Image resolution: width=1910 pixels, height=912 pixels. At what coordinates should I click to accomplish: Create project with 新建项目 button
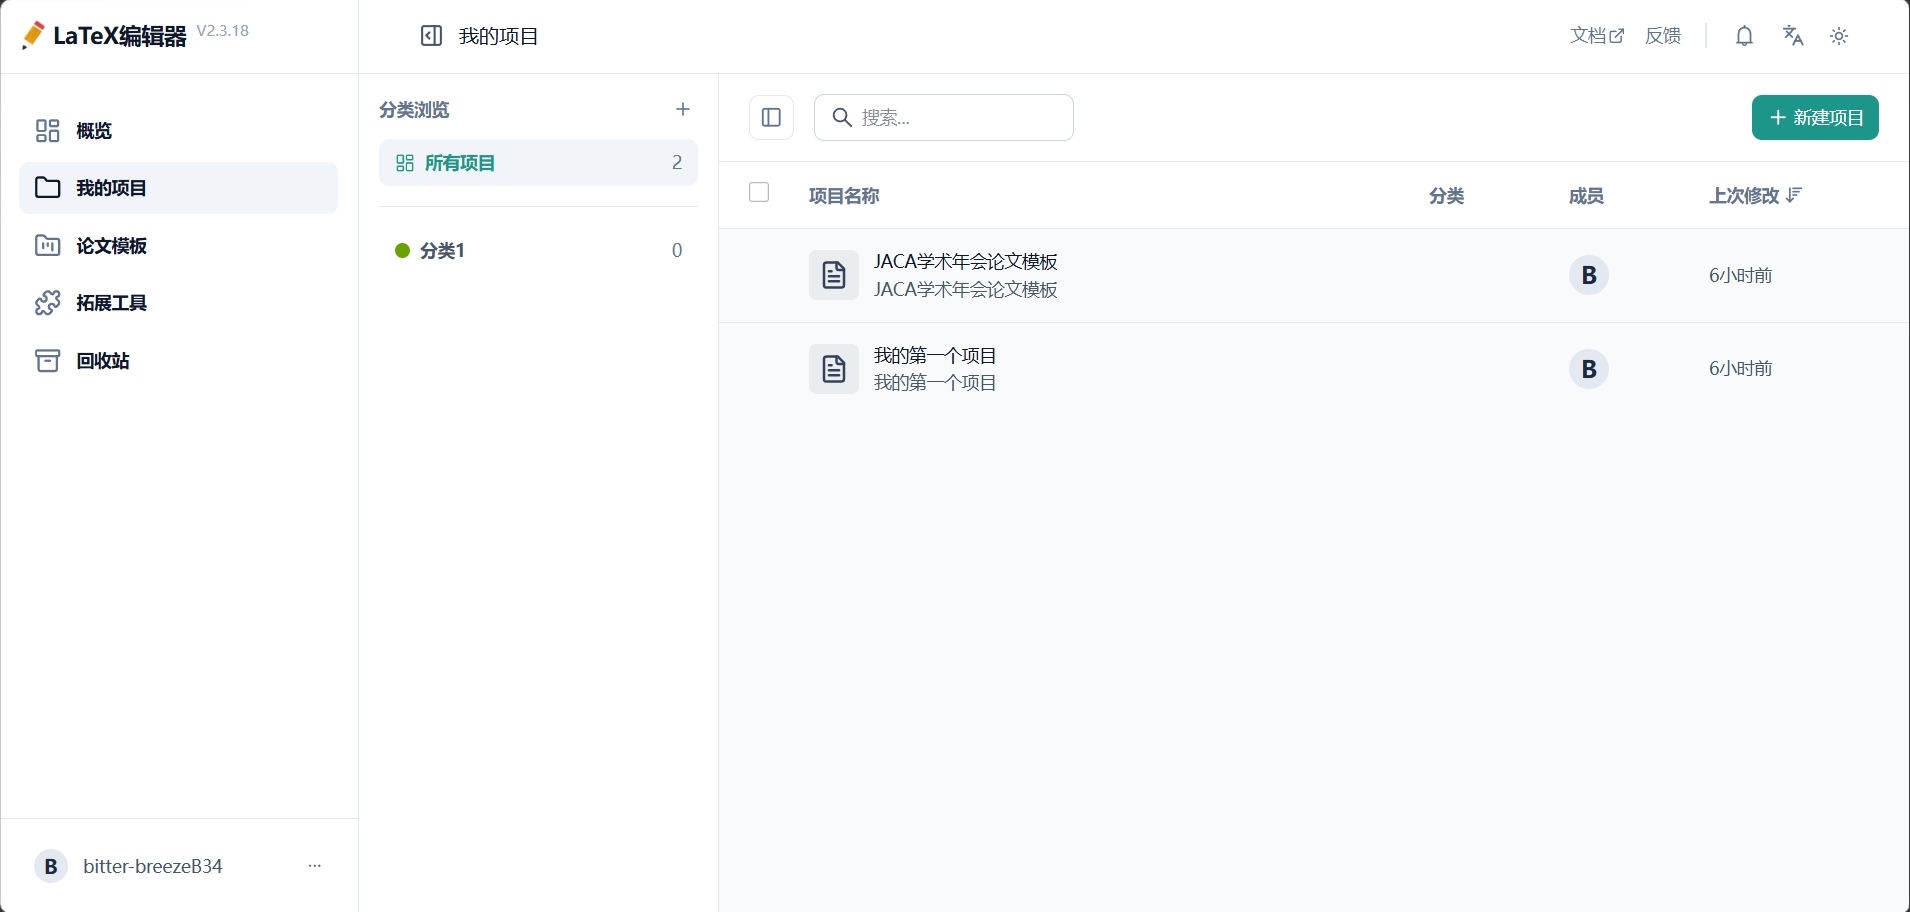(x=1815, y=117)
